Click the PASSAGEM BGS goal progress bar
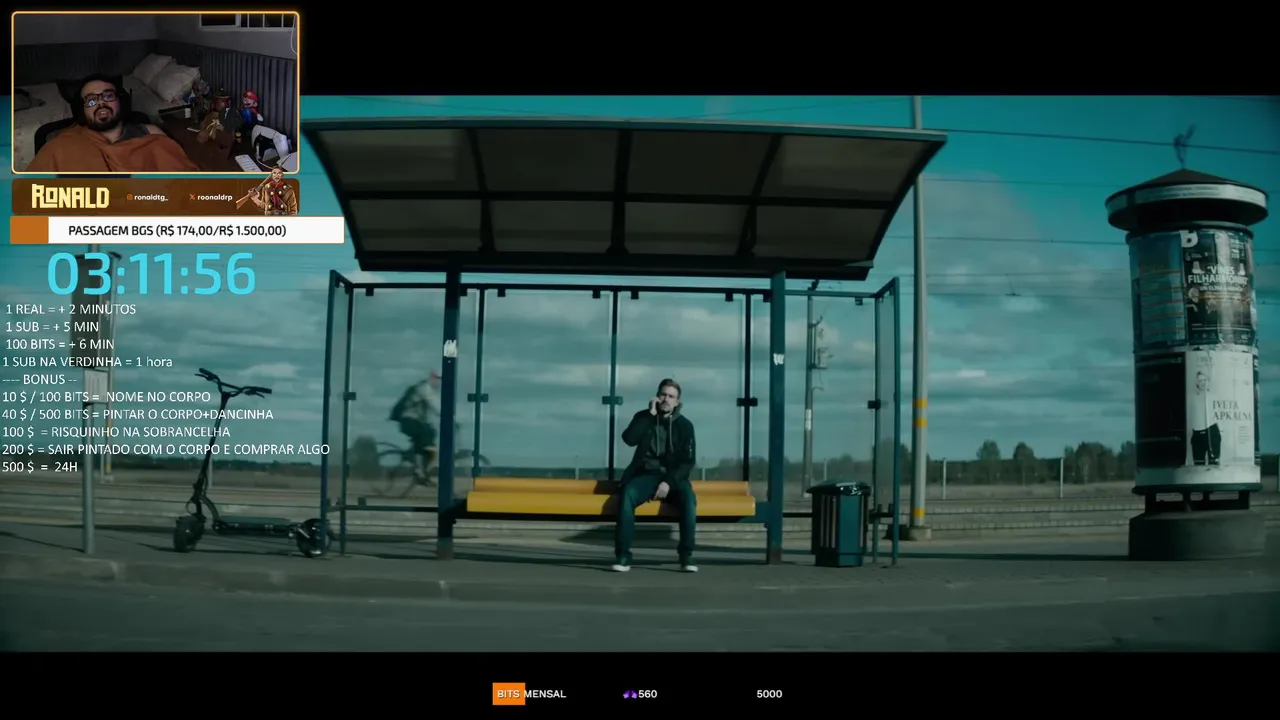1280x720 pixels. tap(177, 230)
